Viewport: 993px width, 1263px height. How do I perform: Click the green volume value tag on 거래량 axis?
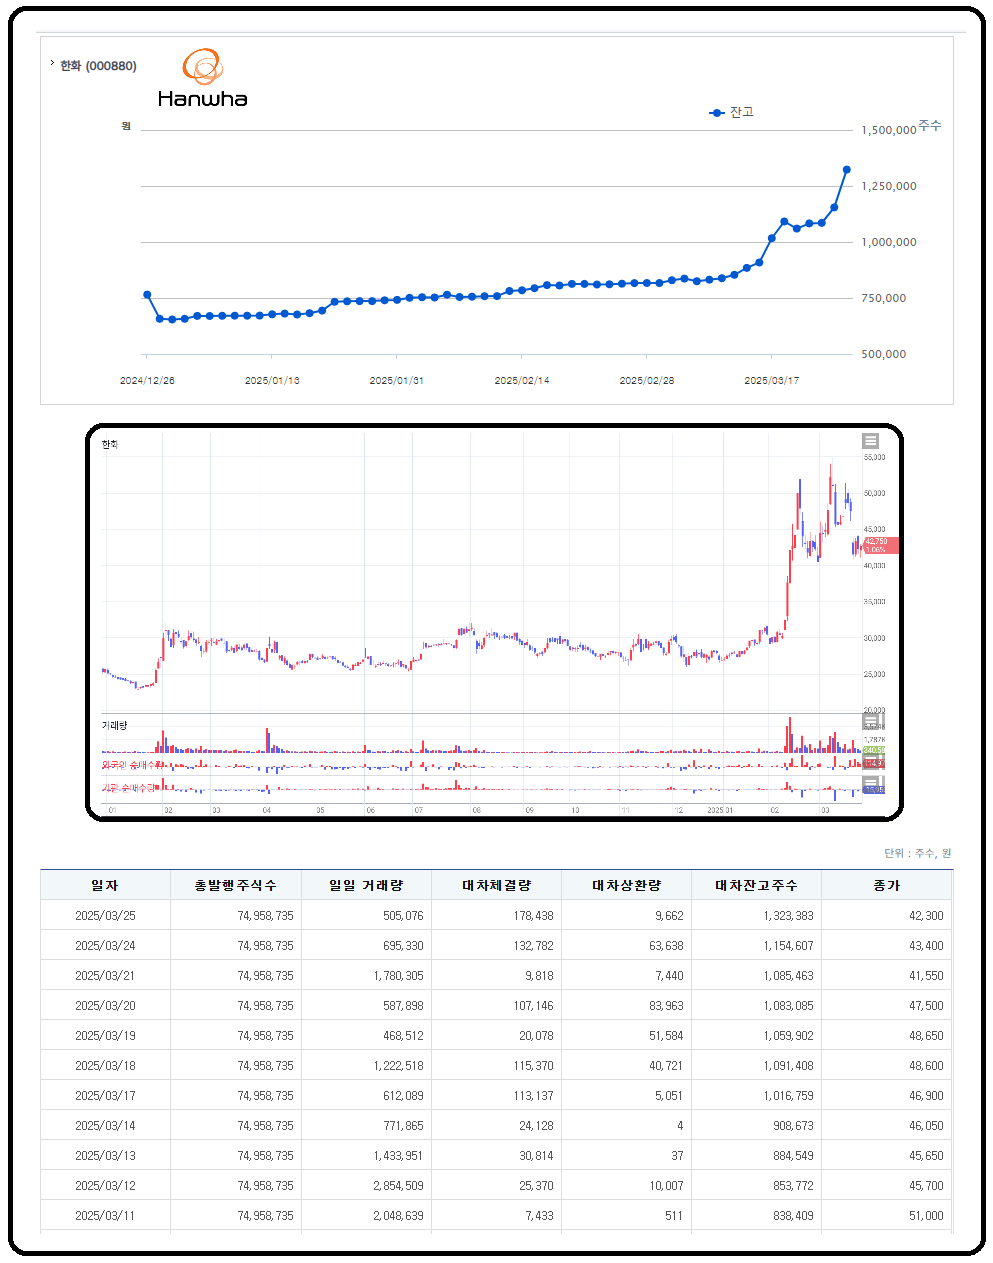tap(874, 750)
